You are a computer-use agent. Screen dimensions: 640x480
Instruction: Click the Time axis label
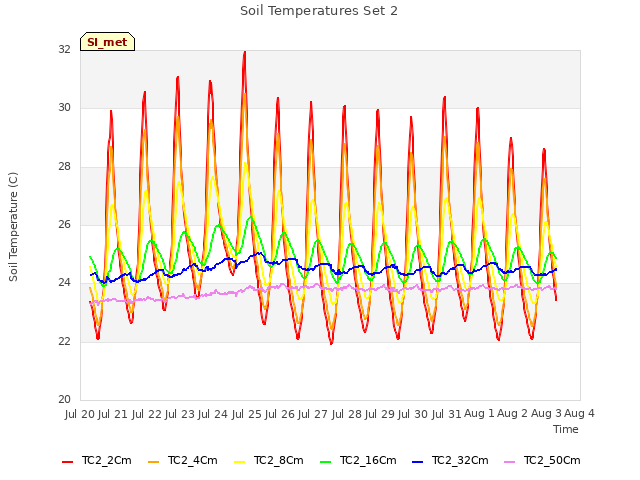(x=566, y=429)
